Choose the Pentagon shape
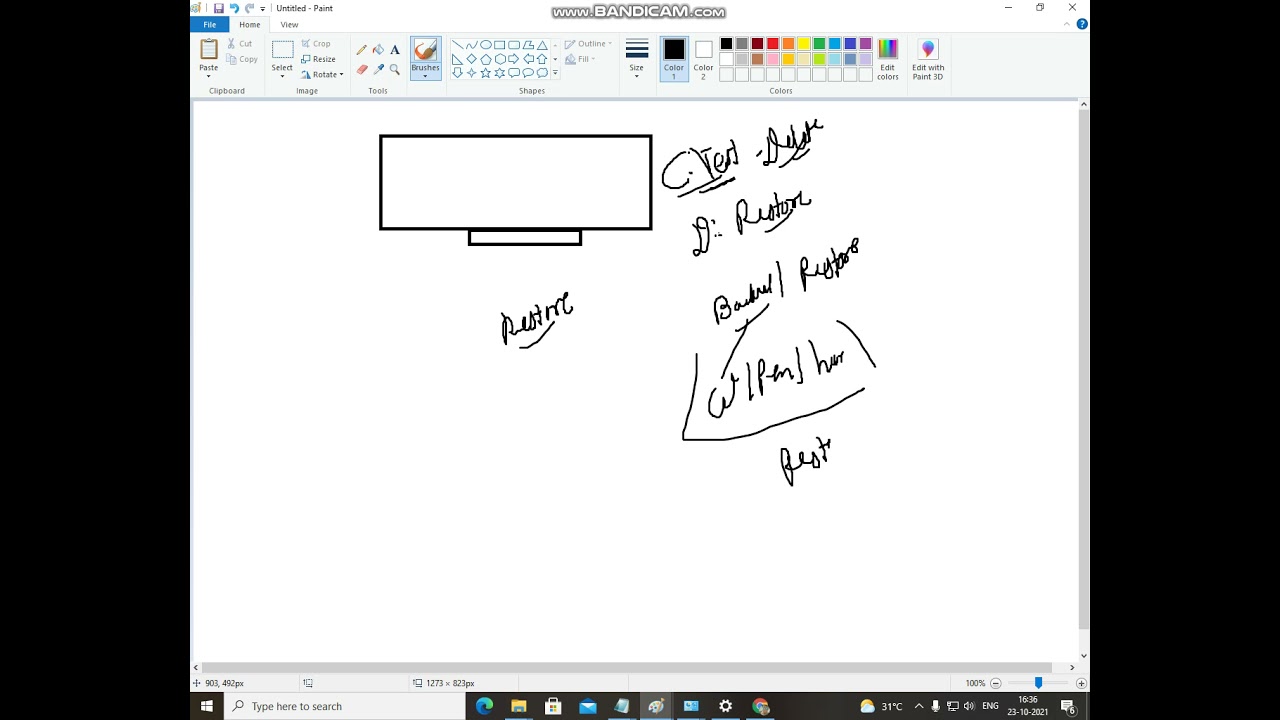 pyautogui.click(x=485, y=59)
